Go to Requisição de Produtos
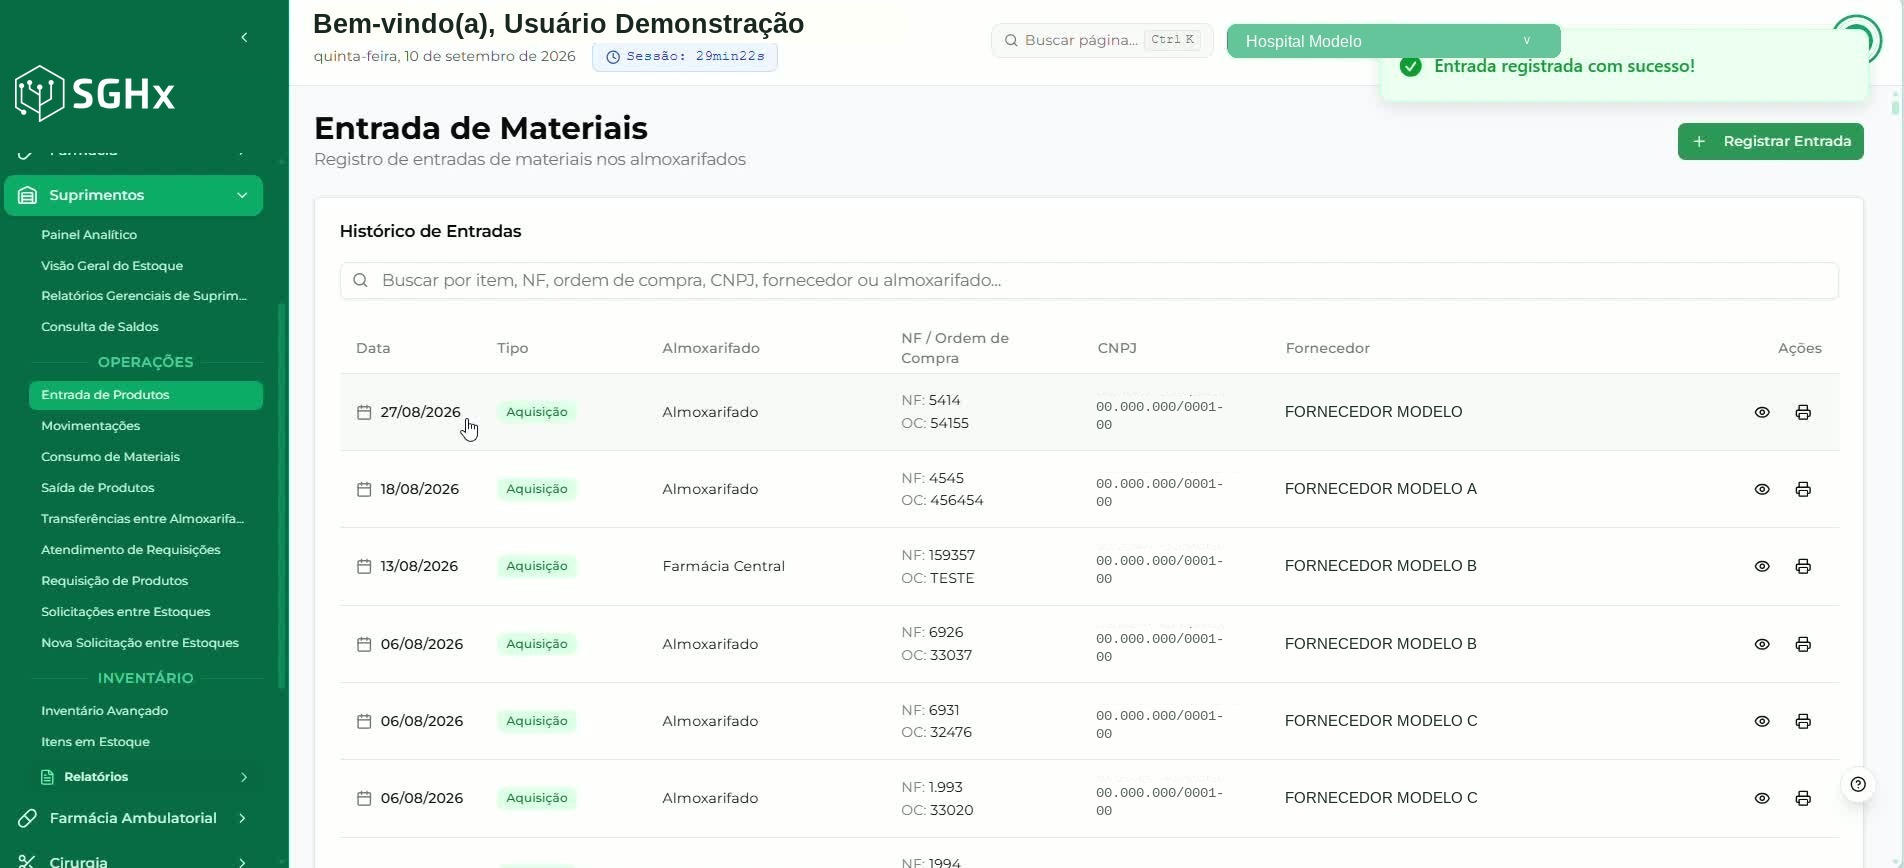This screenshot has height=868, width=1904. click(x=115, y=581)
